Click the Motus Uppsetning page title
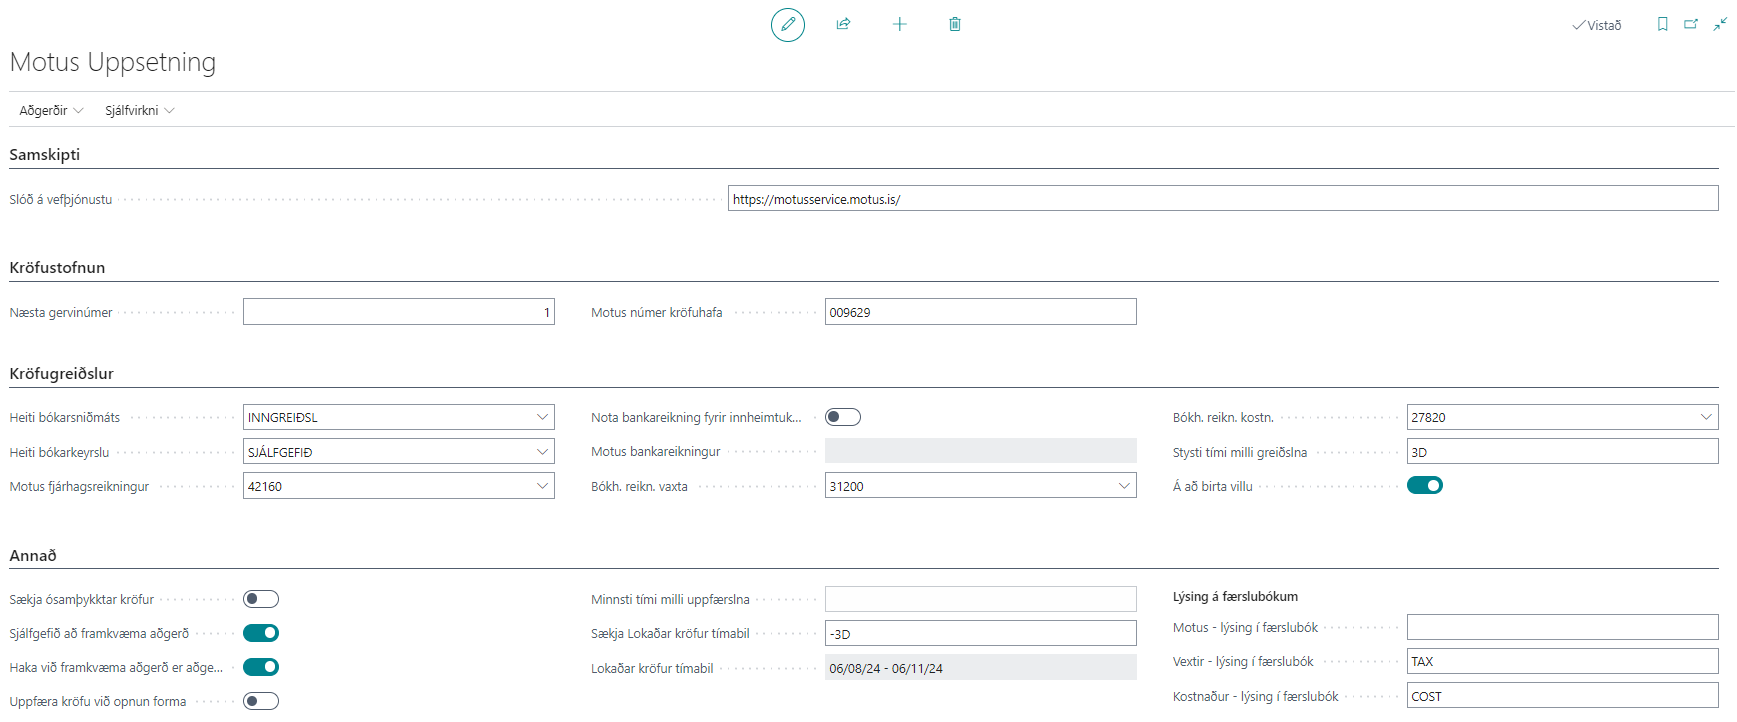1737x722 pixels. point(113,62)
